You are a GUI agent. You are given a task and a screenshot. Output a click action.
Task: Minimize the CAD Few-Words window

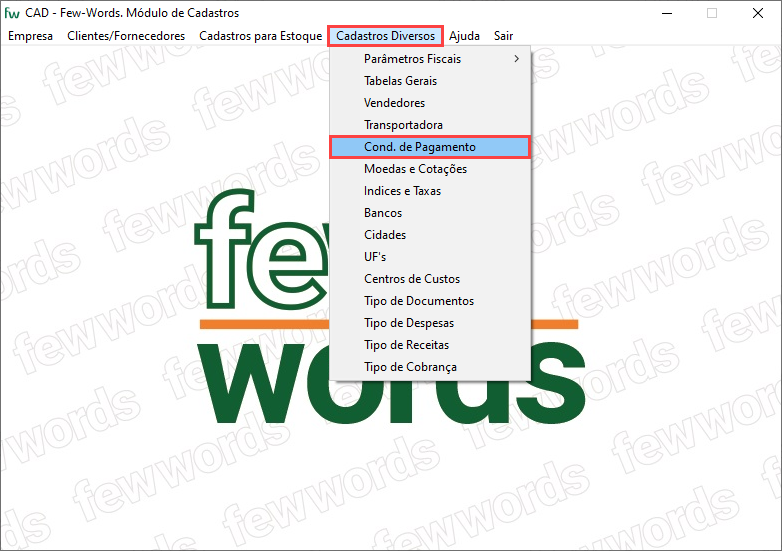coord(667,13)
